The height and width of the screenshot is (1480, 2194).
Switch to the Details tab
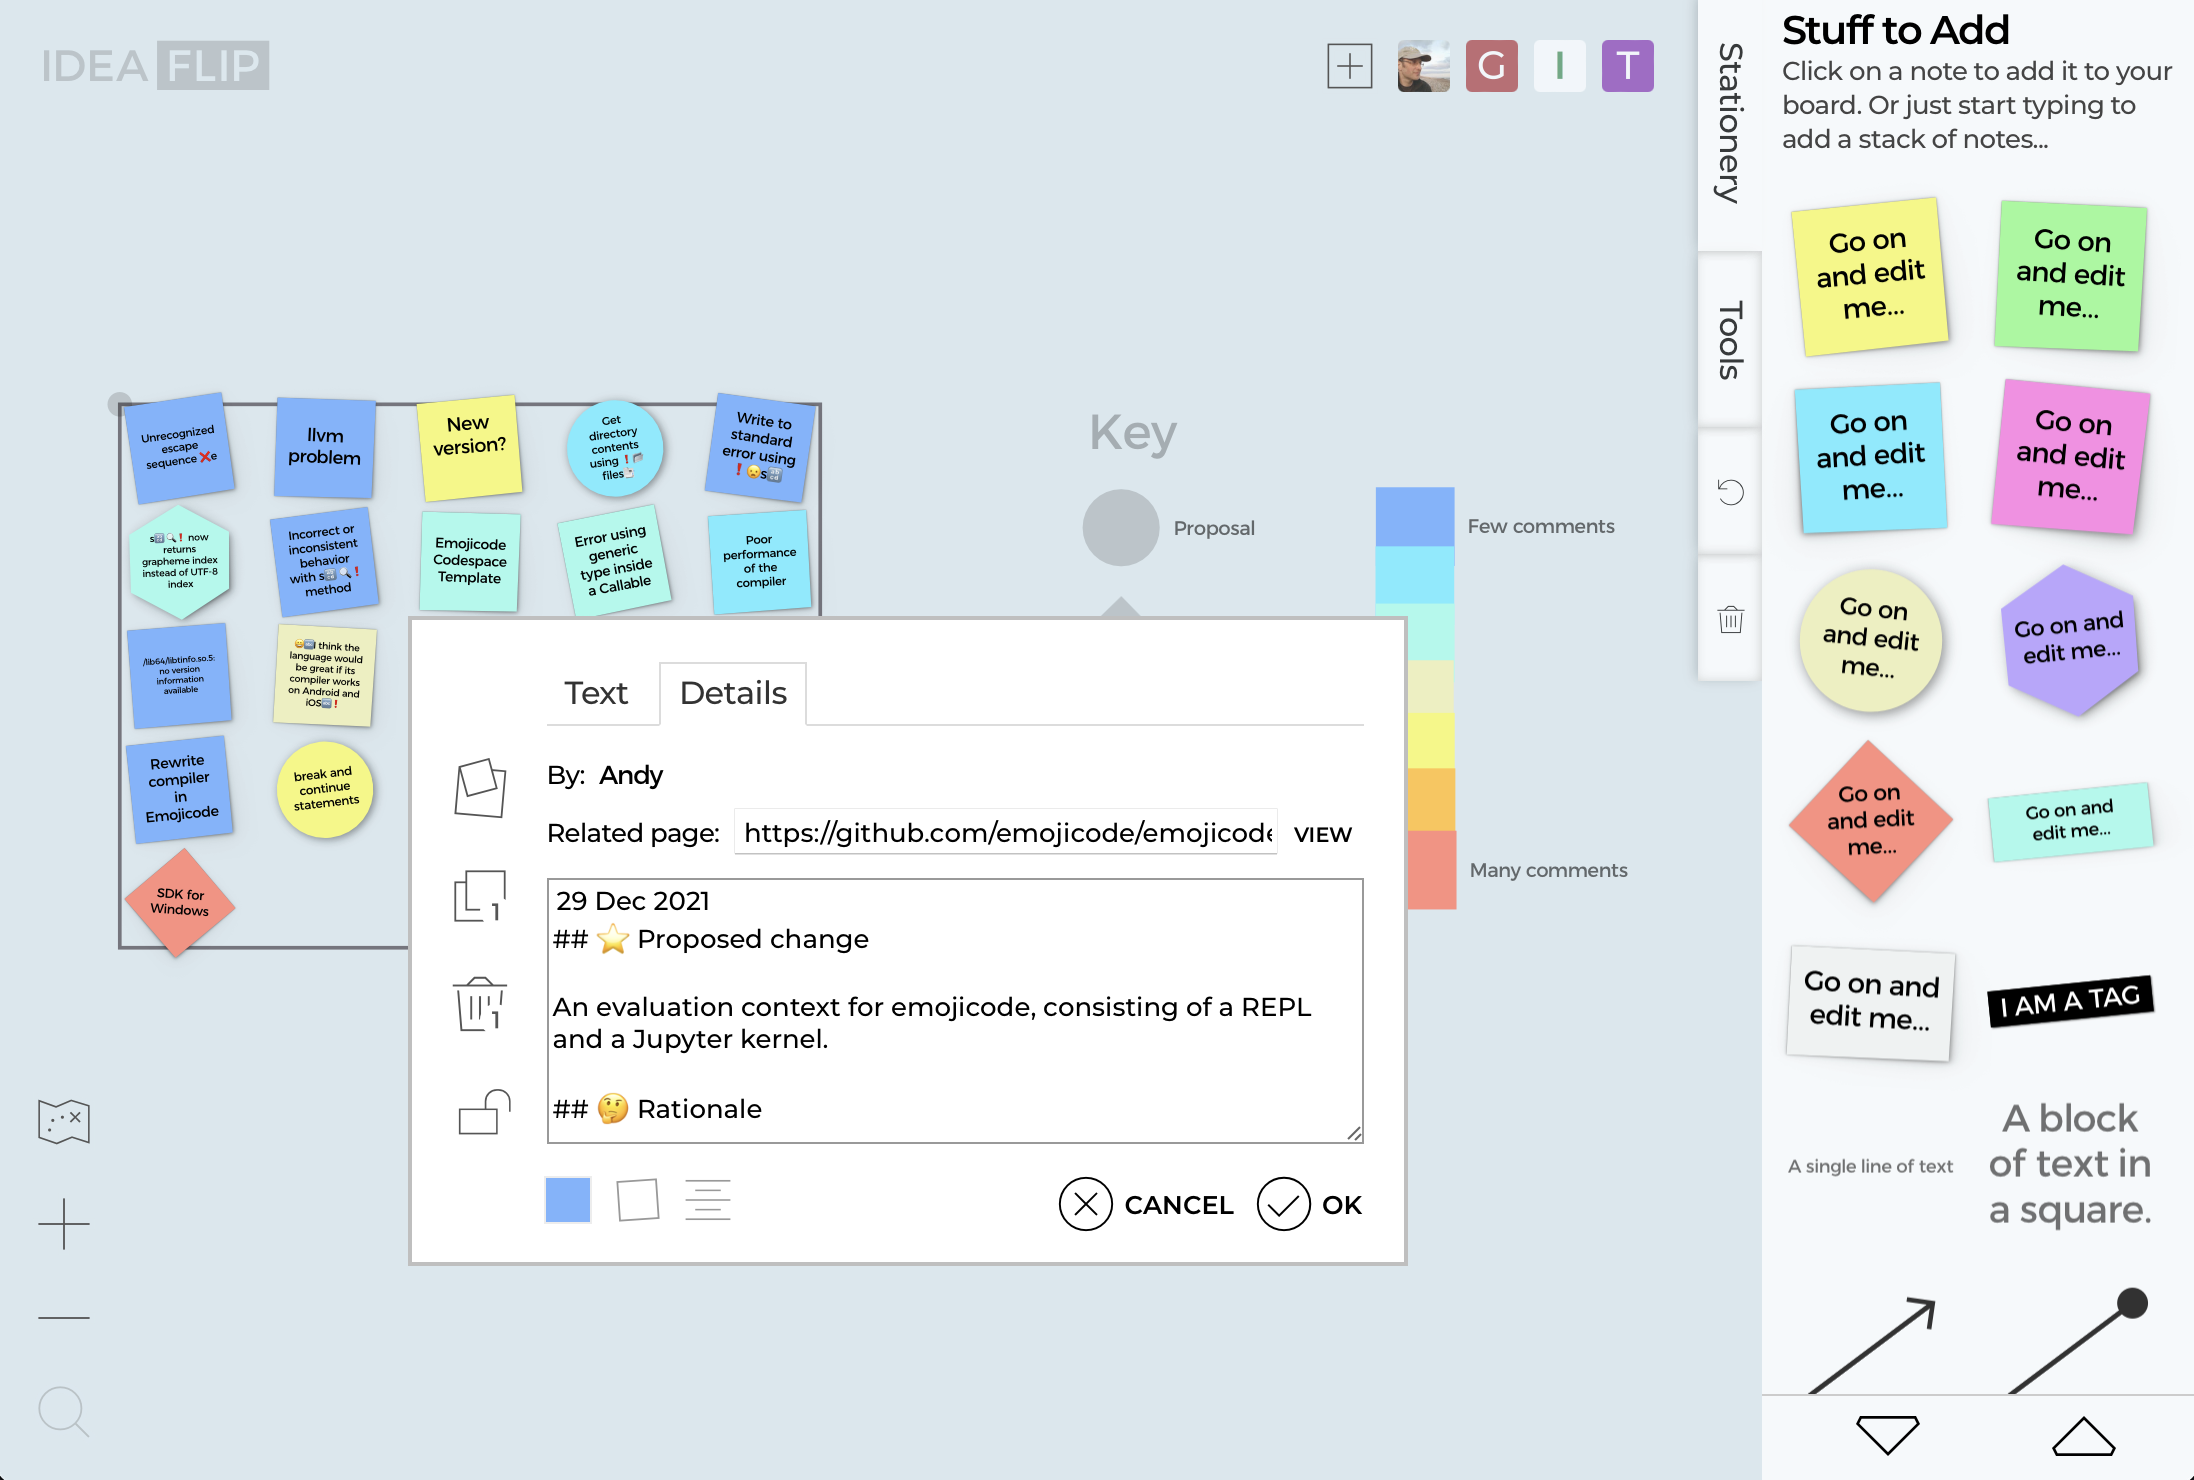[733, 693]
